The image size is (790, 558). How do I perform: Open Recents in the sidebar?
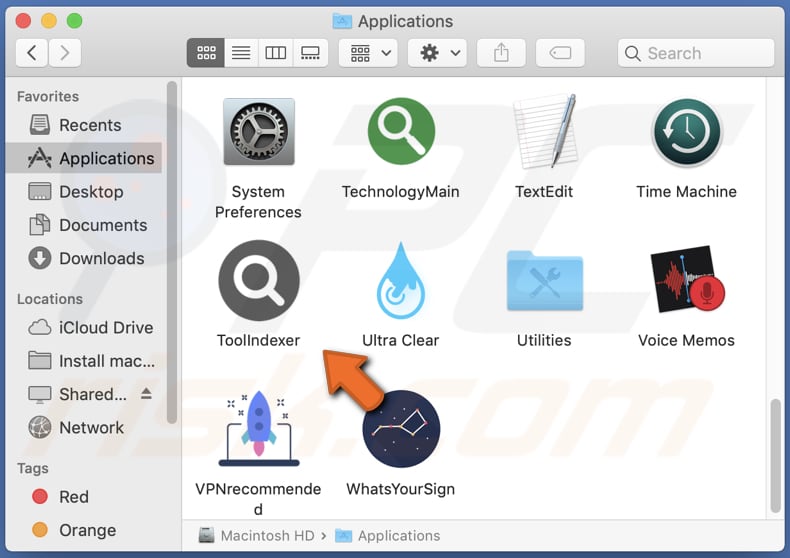(x=84, y=125)
